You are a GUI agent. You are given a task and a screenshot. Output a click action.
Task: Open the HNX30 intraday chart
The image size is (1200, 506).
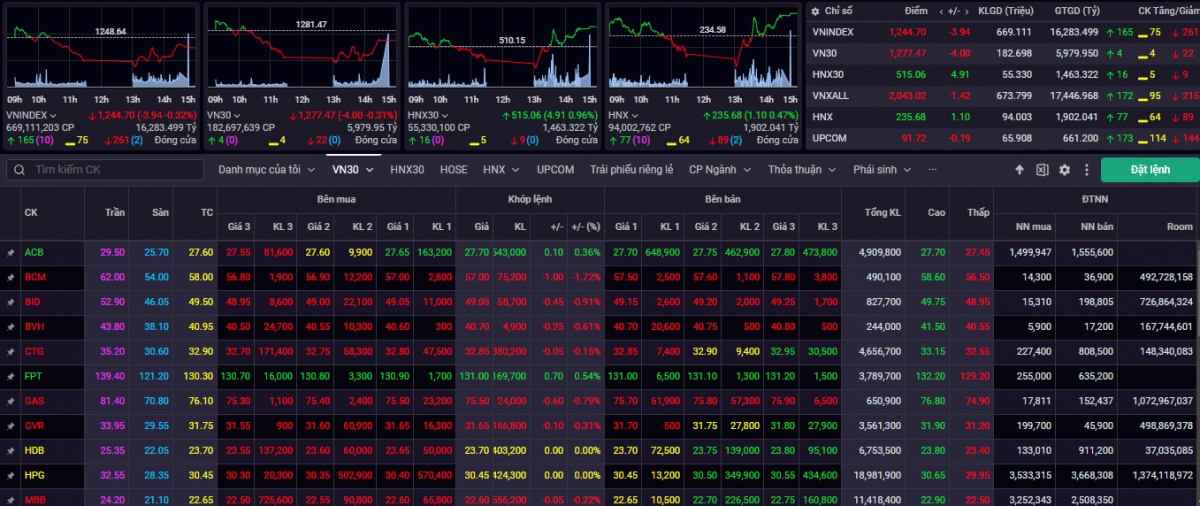point(503,49)
